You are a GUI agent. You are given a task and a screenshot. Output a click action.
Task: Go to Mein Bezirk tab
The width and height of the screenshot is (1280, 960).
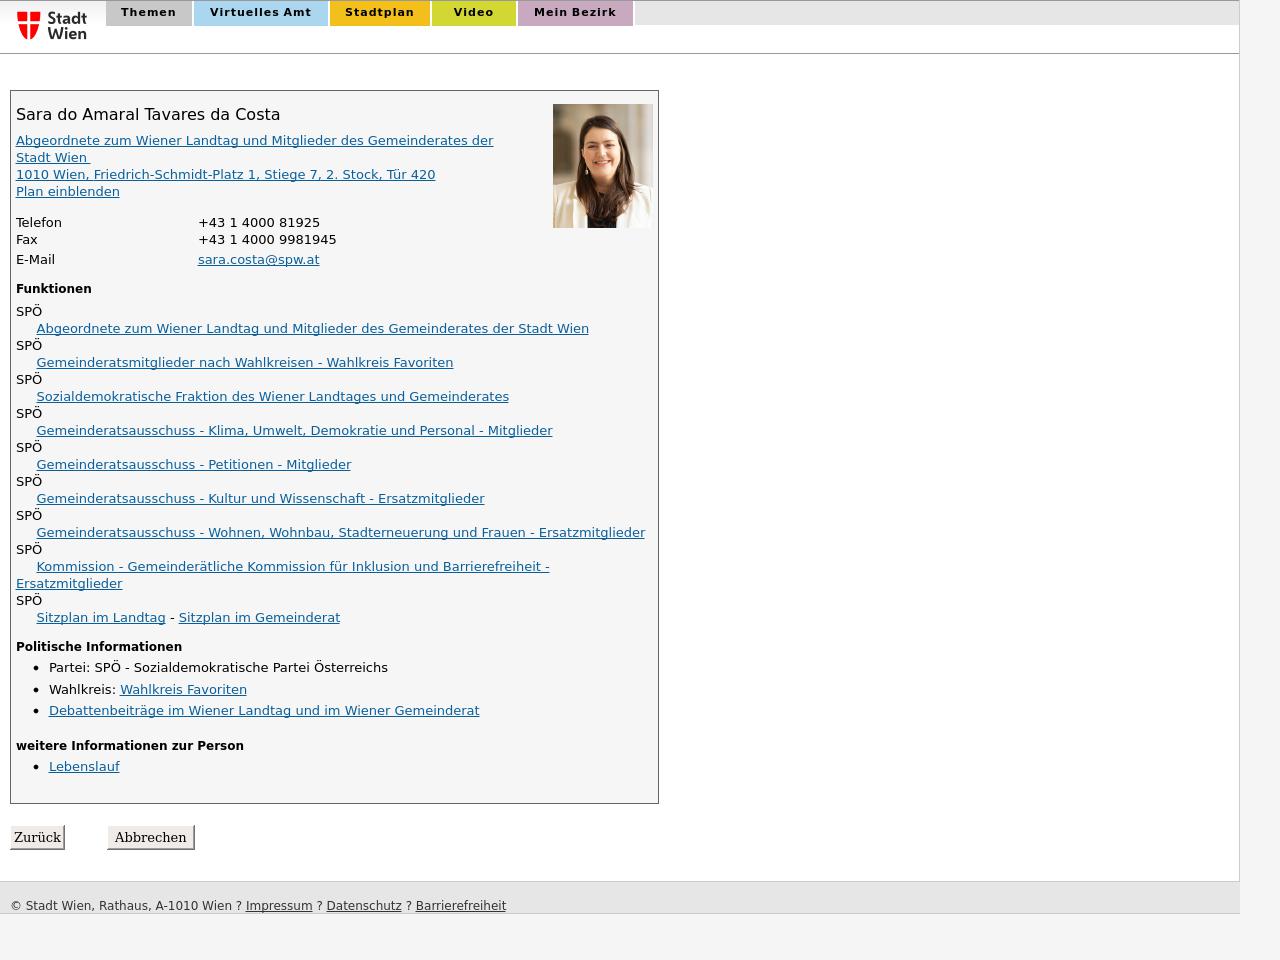pyautogui.click(x=575, y=13)
